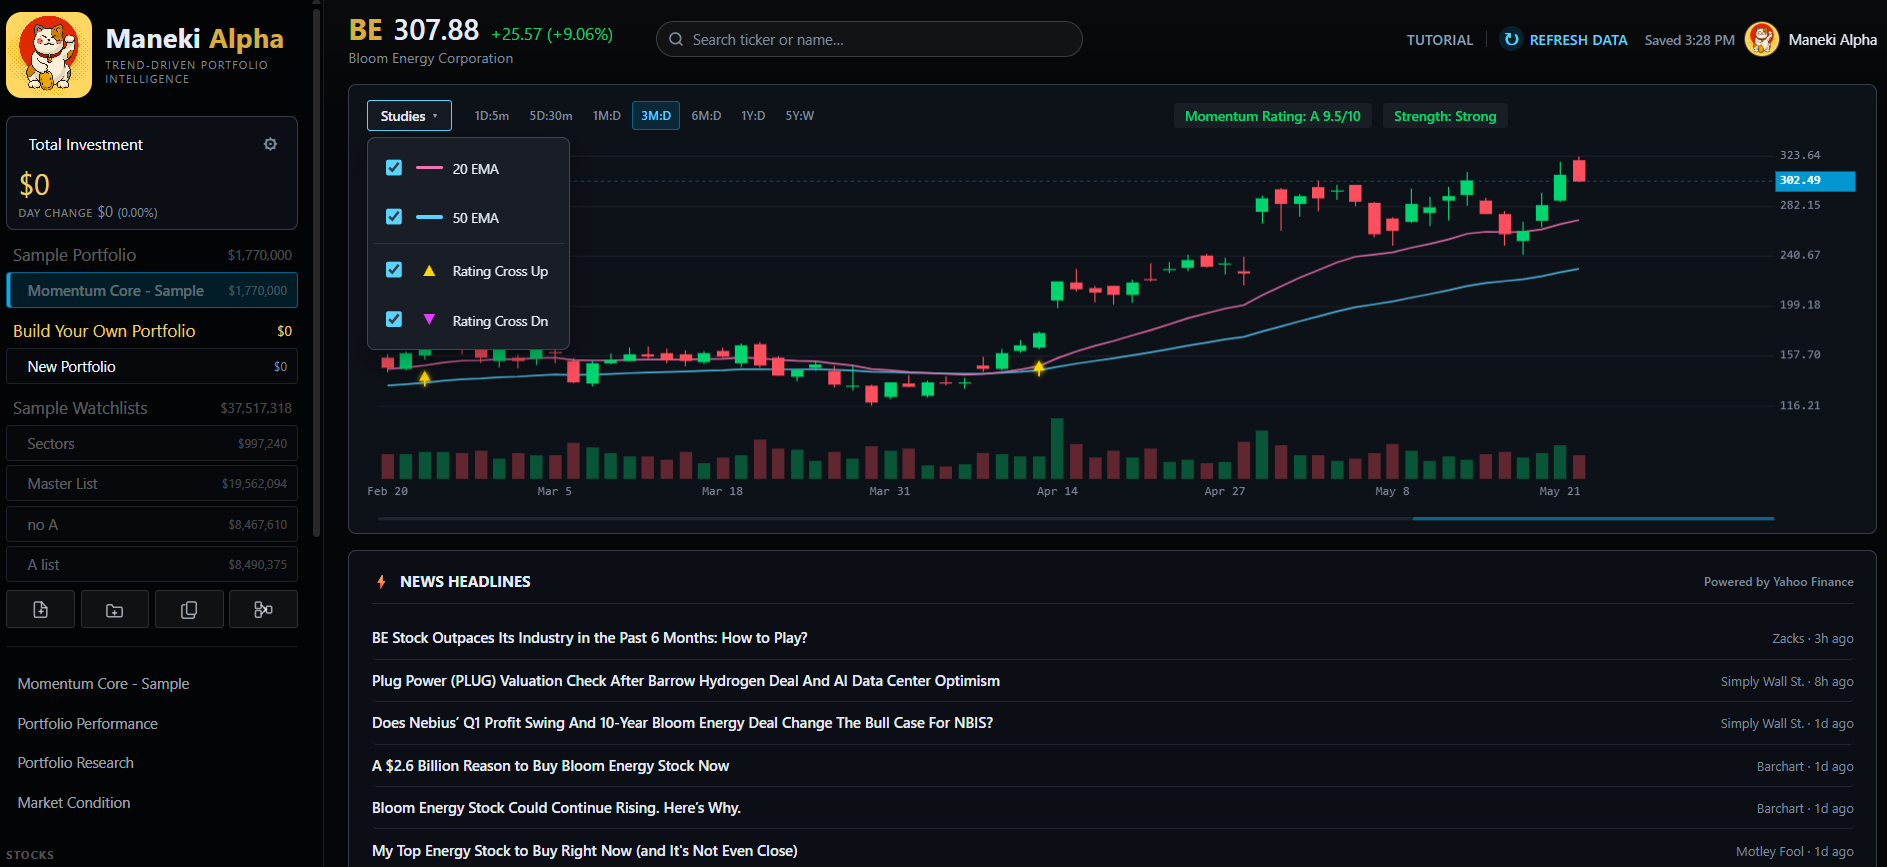
Task: Open 'A $2.6 Billion Reason' headline
Action: point(551,766)
